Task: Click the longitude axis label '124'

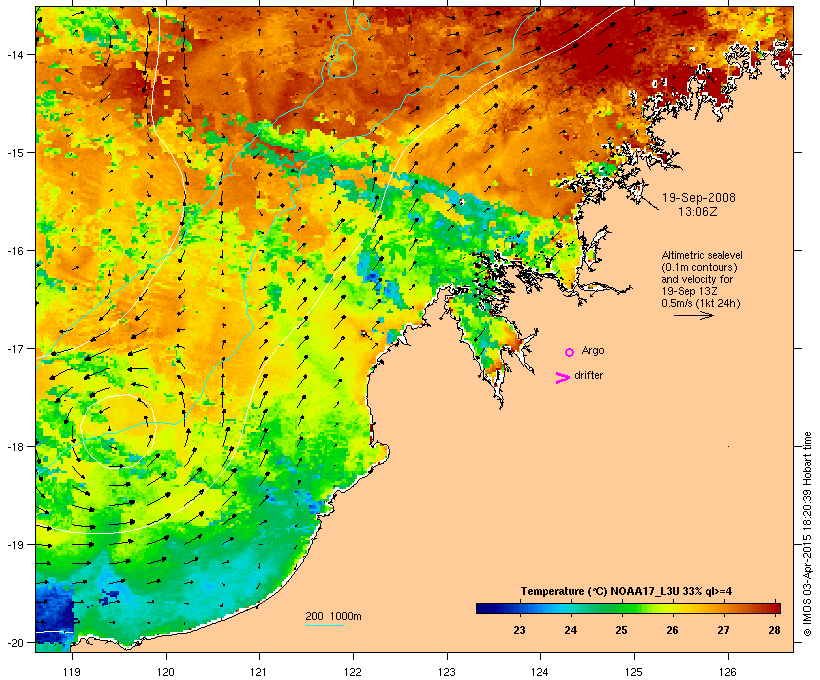Action: (x=540, y=672)
